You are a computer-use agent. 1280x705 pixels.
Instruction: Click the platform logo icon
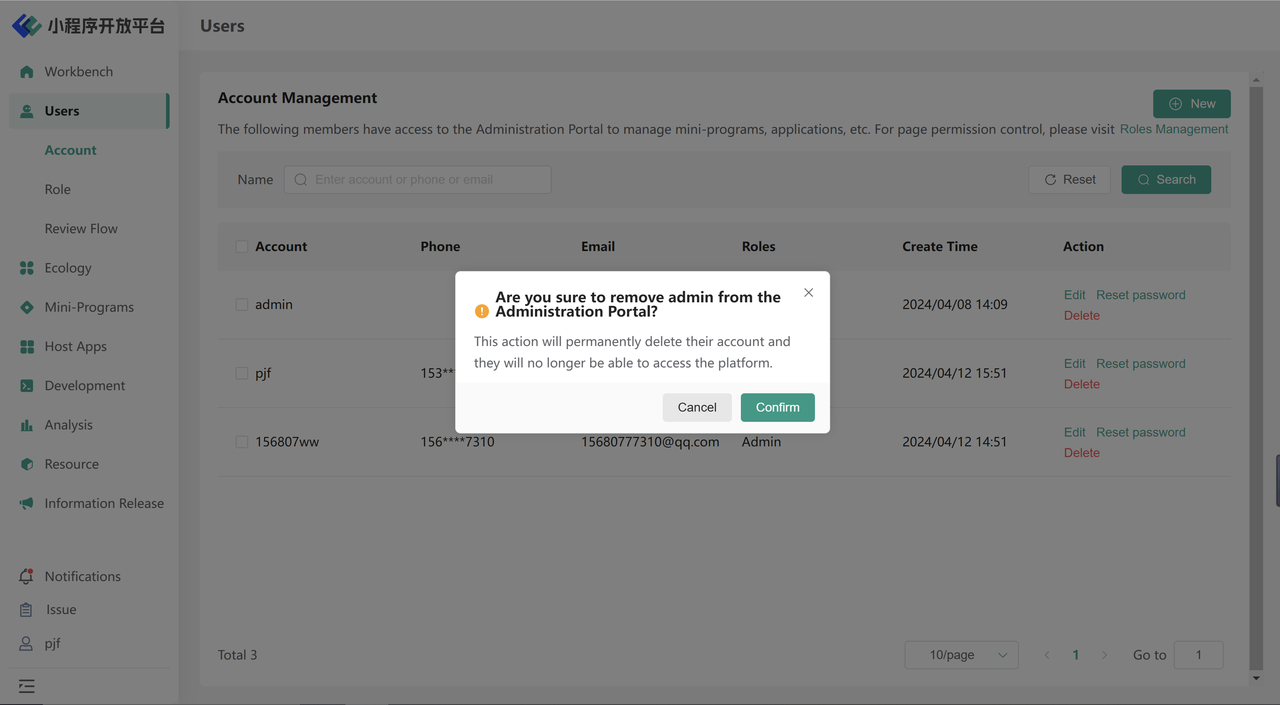pyautogui.click(x=26, y=25)
